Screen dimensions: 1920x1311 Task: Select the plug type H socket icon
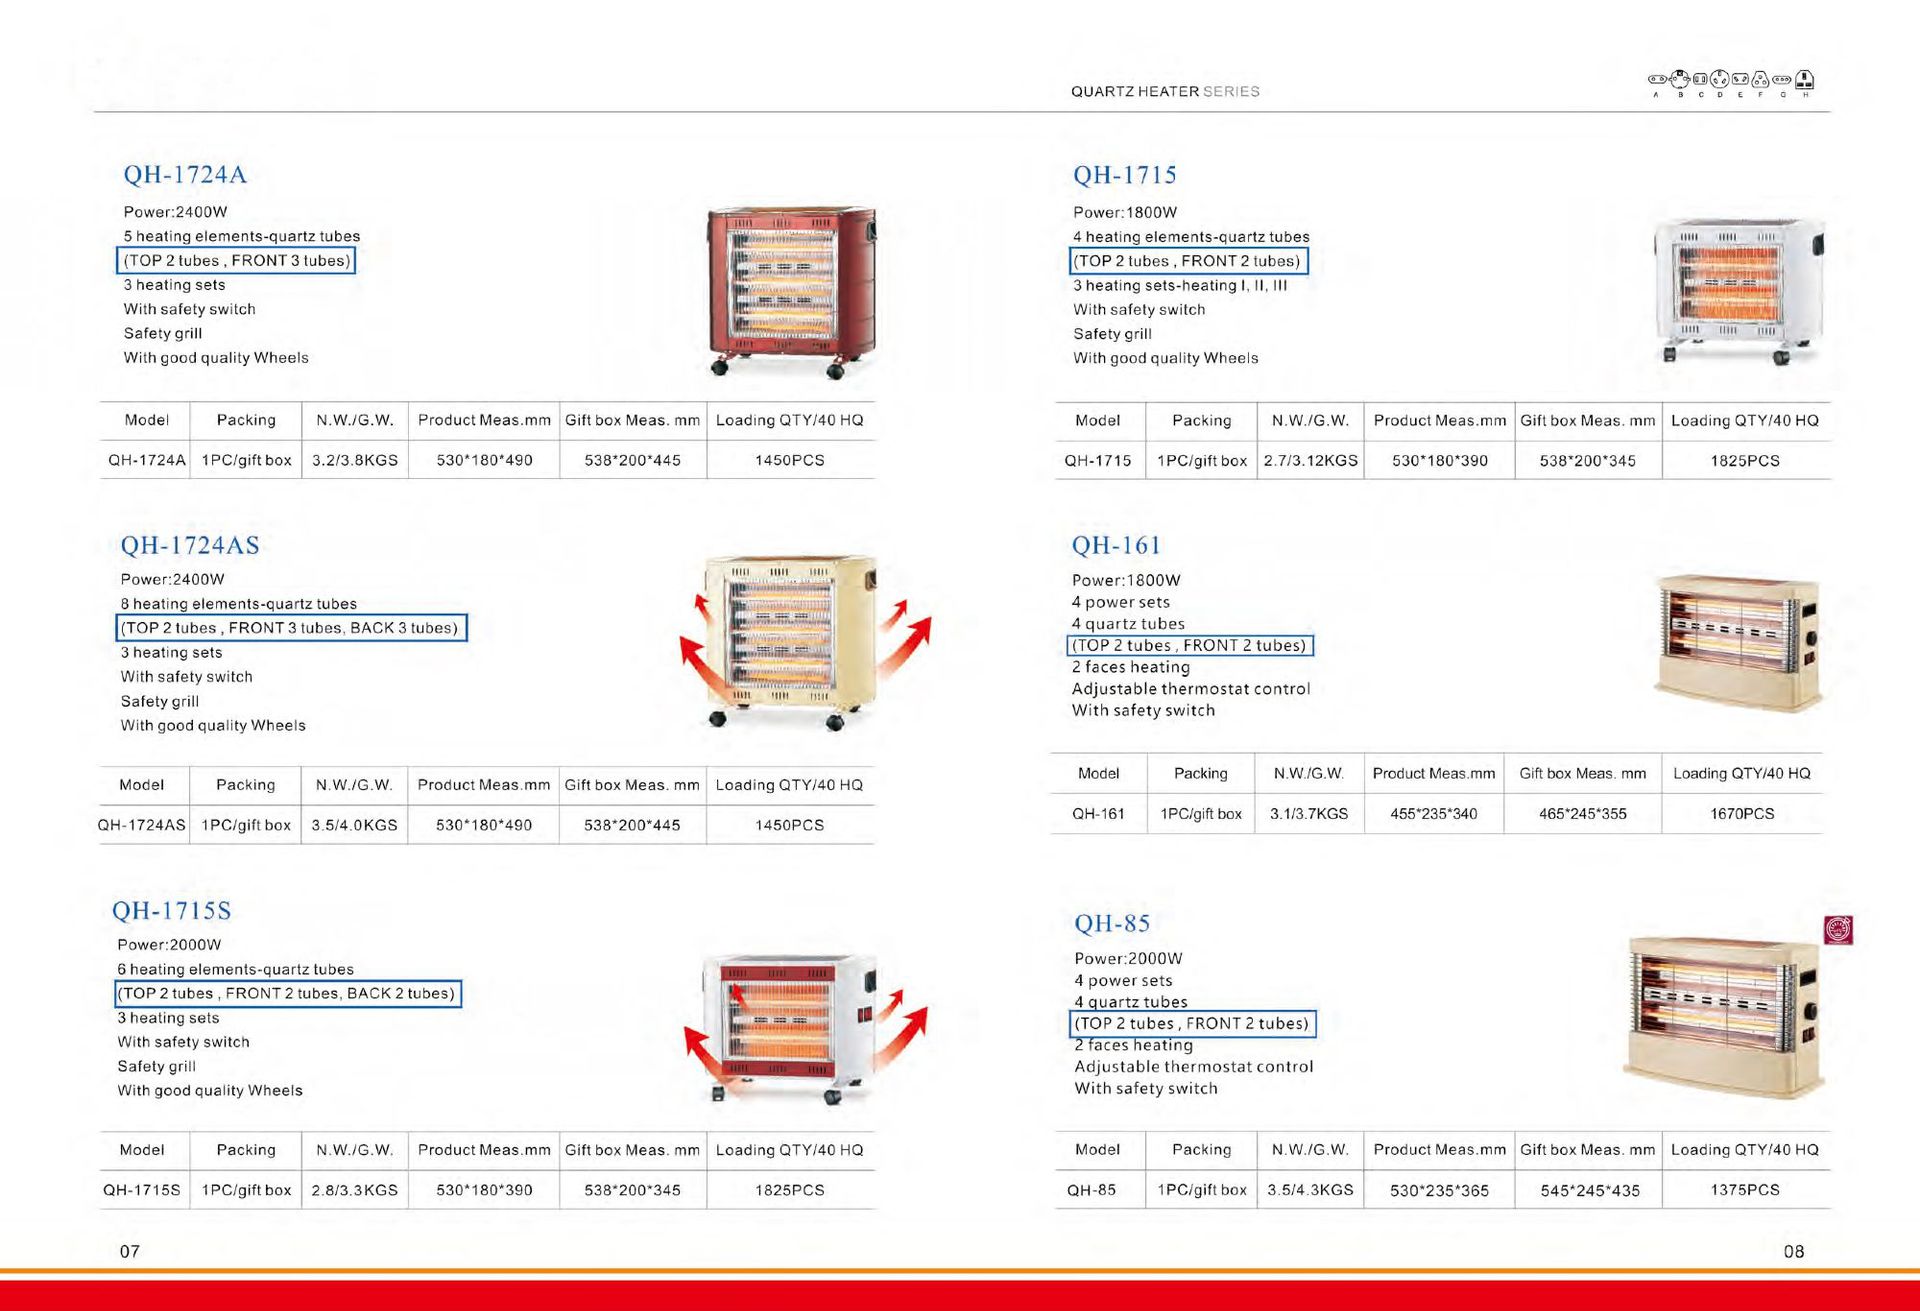click(x=1806, y=80)
